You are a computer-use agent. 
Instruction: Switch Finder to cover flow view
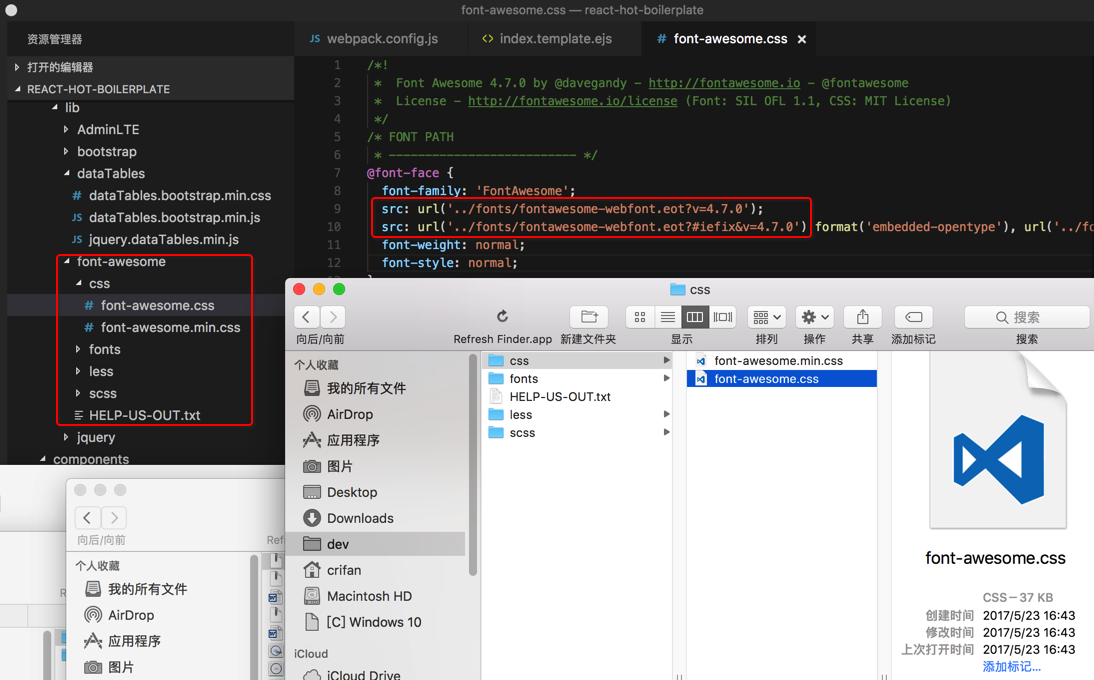click(x=722, y=317)
